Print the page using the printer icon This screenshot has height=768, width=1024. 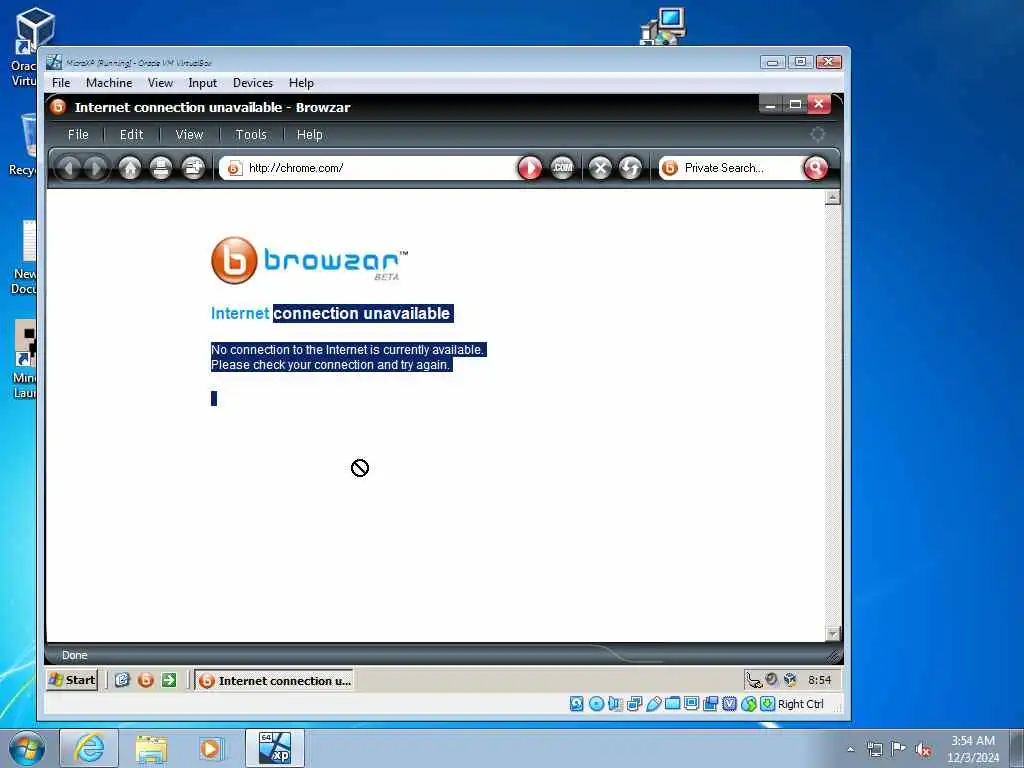click(161, 168)
